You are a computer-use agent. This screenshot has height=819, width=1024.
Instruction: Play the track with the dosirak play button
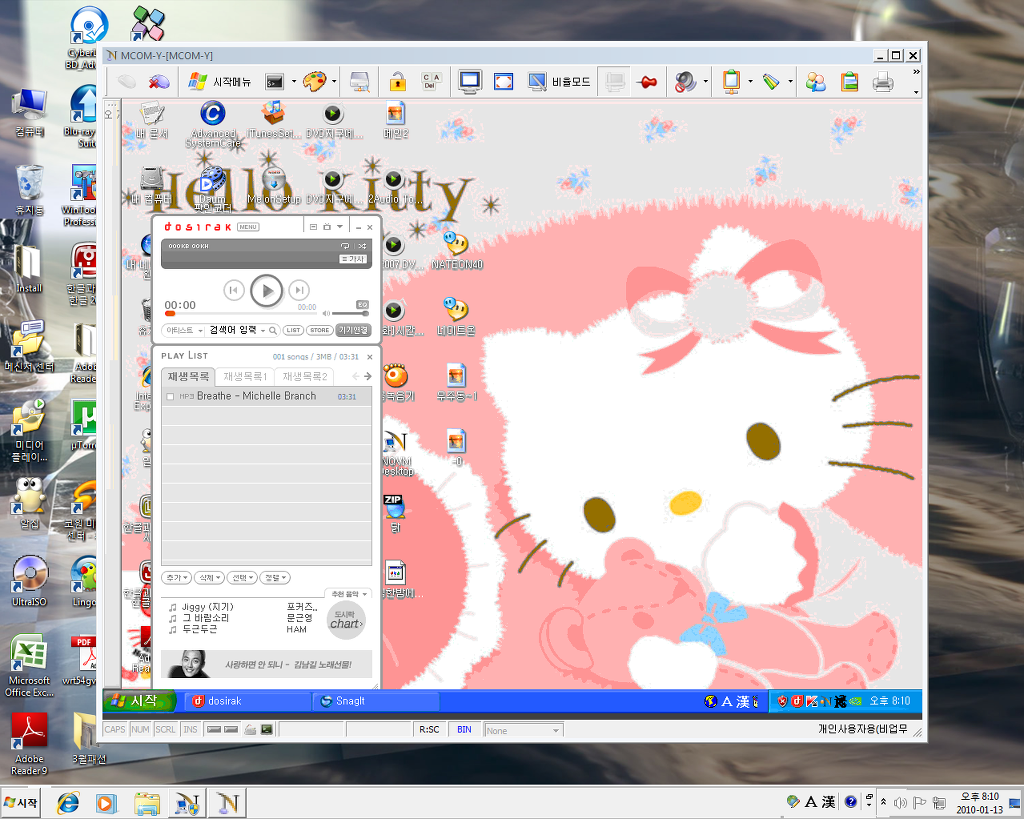[266, 291]
